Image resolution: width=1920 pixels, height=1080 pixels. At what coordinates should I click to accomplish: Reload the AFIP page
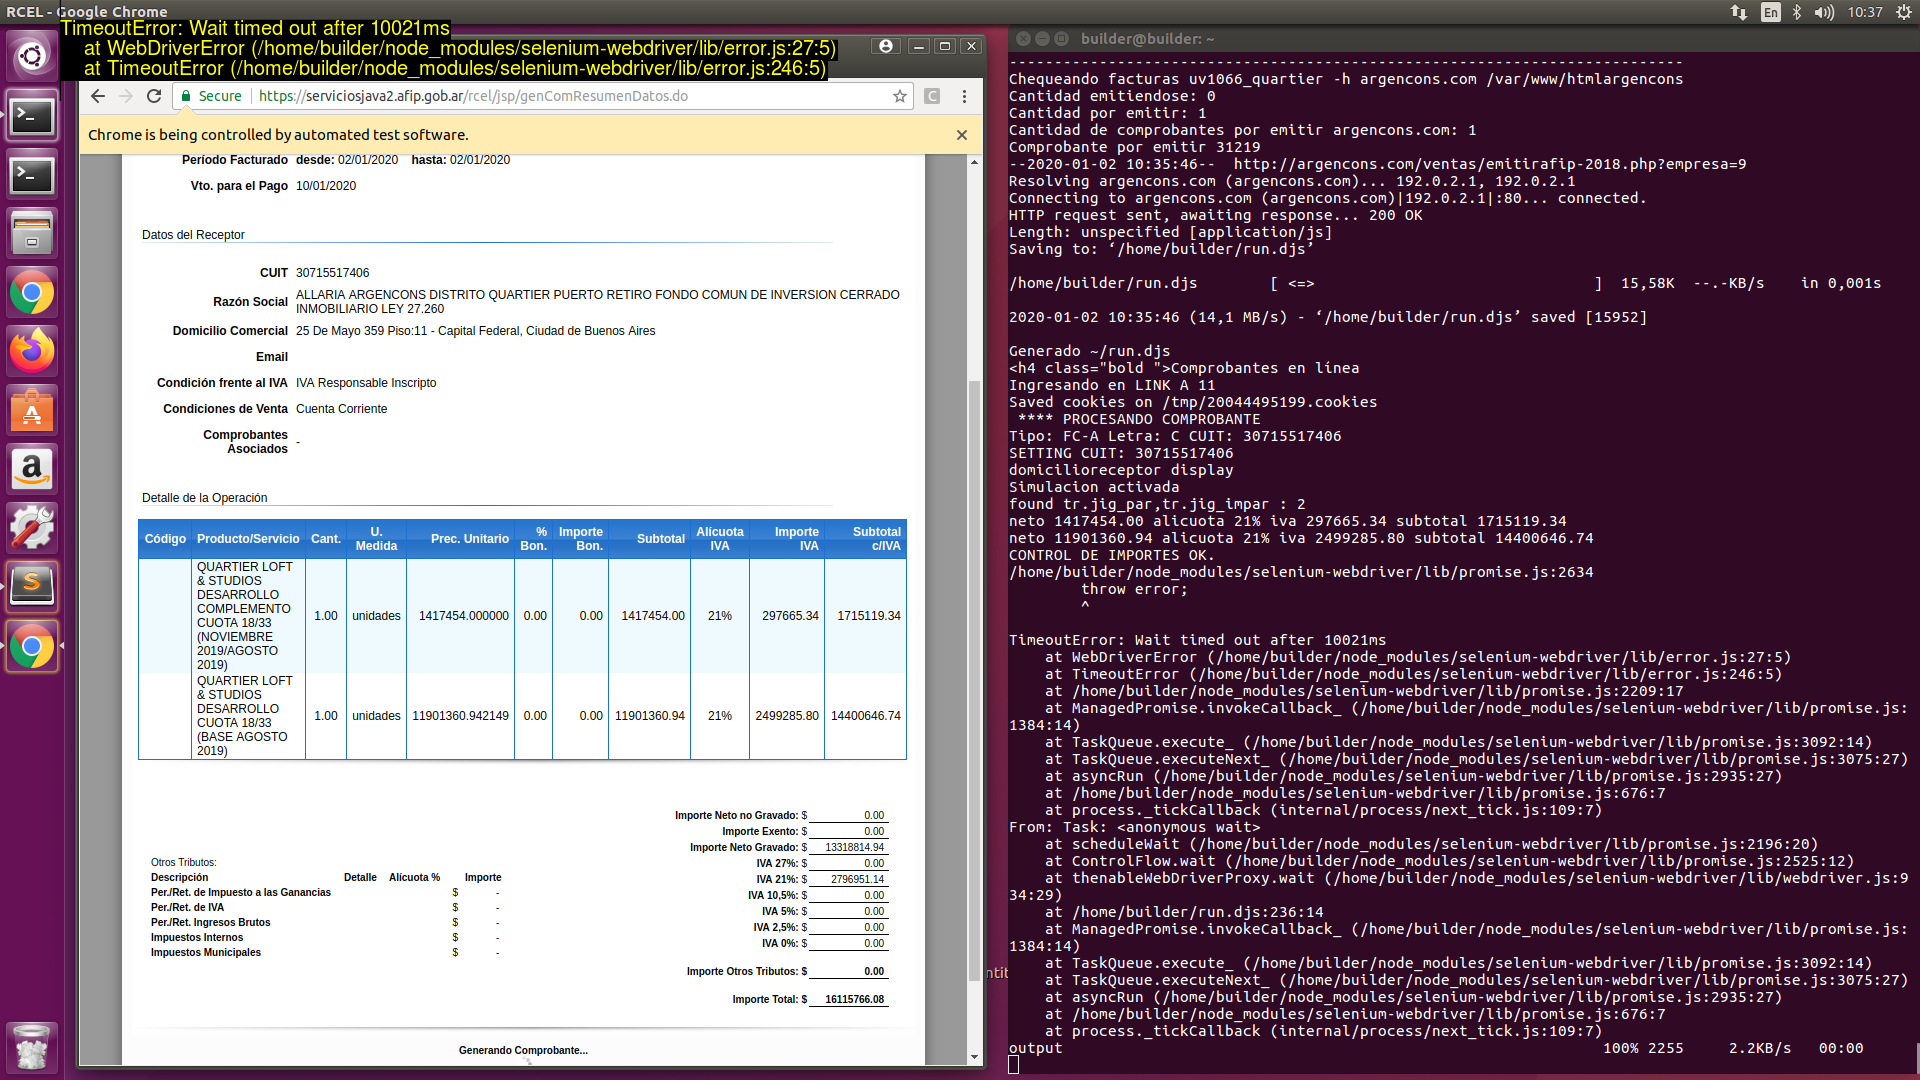(x=154, y=96)
